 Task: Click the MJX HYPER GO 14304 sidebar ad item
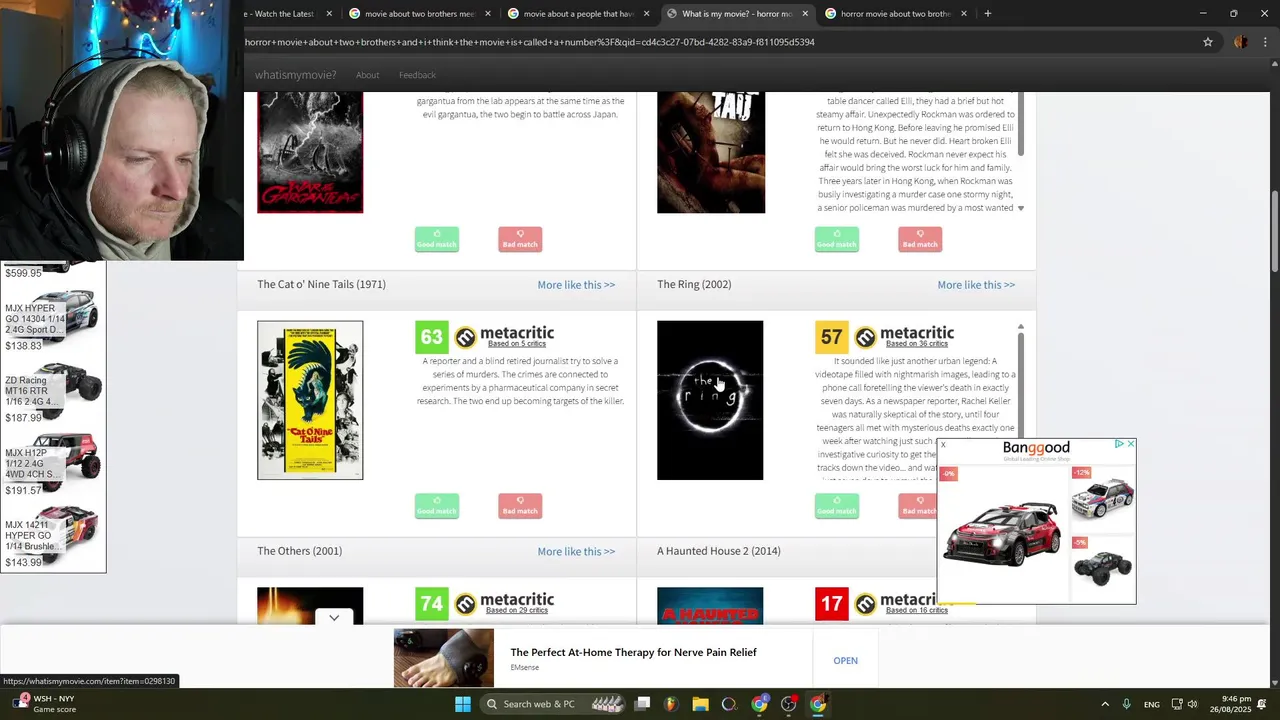(52, 320)
